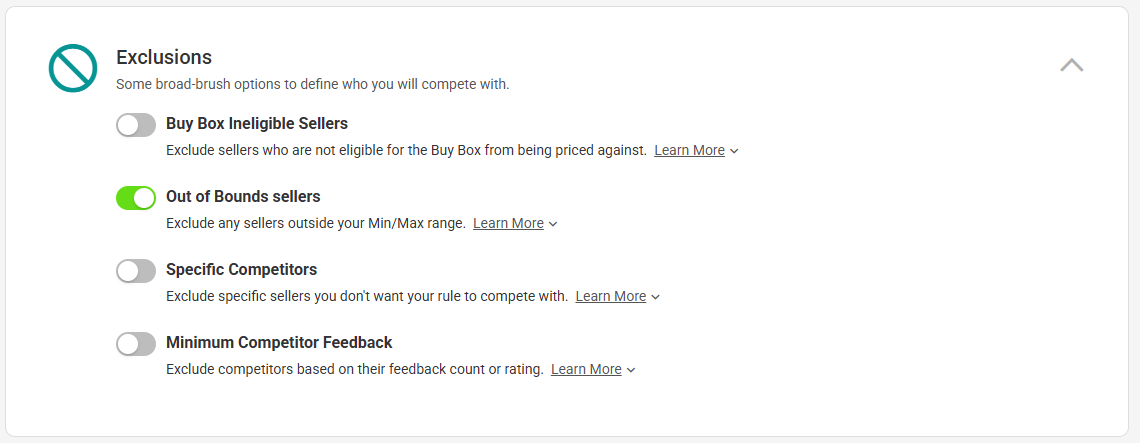Turn on the Specific Competitors toggle
1140x443 pixels.
point(136,271)
